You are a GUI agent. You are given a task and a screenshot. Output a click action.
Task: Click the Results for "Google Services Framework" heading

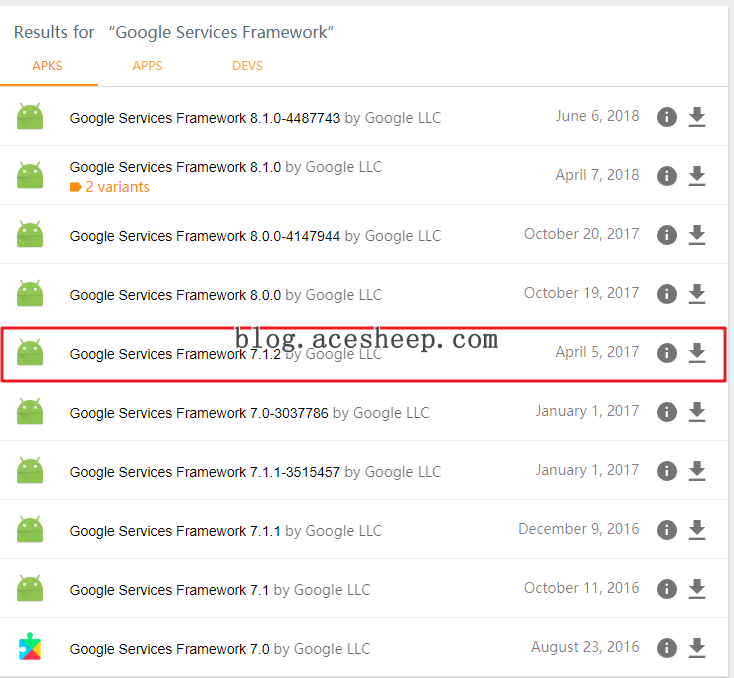174,32
